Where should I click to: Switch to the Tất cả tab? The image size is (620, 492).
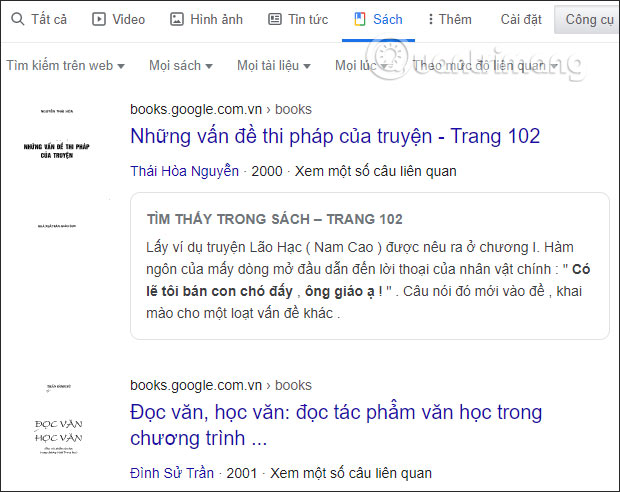pyautogui.click(x=49, y=19)
